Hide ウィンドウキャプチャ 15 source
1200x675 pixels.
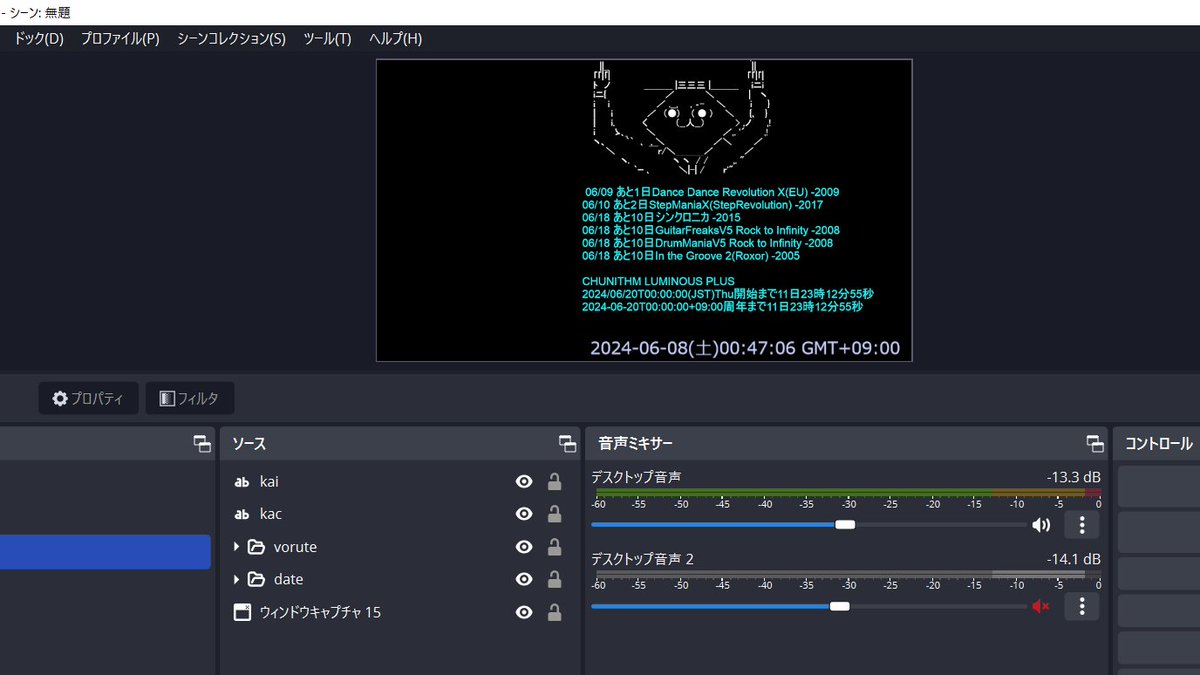[523, 612]
